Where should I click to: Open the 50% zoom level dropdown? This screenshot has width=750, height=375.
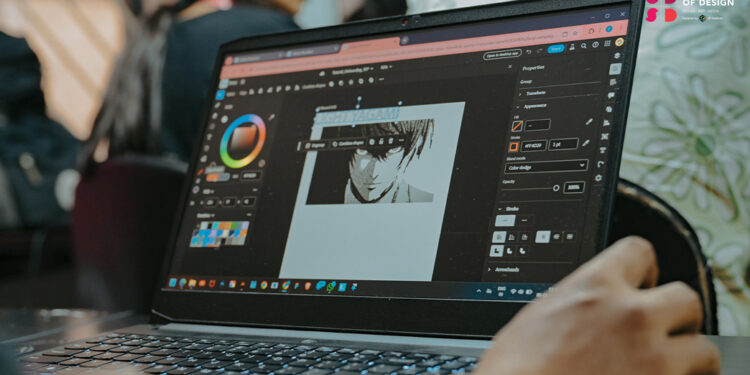click(386, 67)
